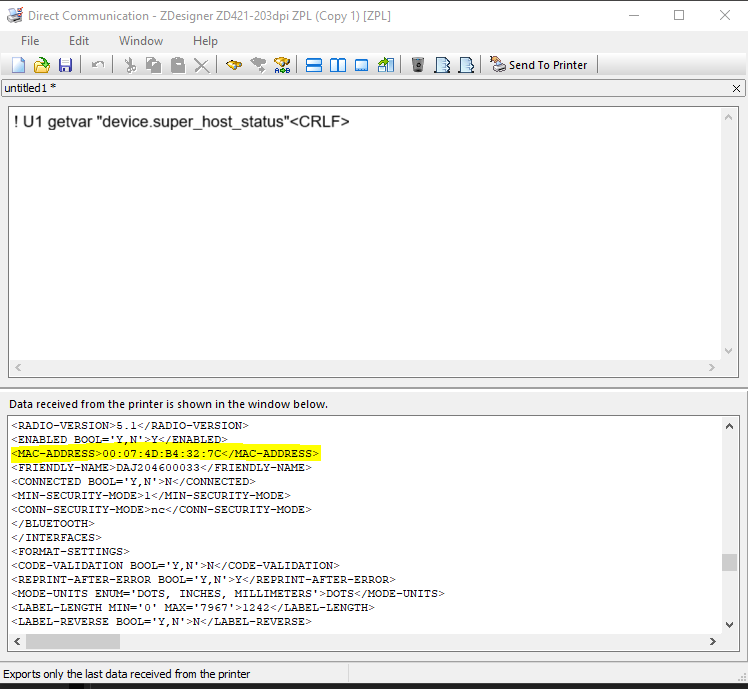
Task: Open the File menu
Action: pos(30,41)
